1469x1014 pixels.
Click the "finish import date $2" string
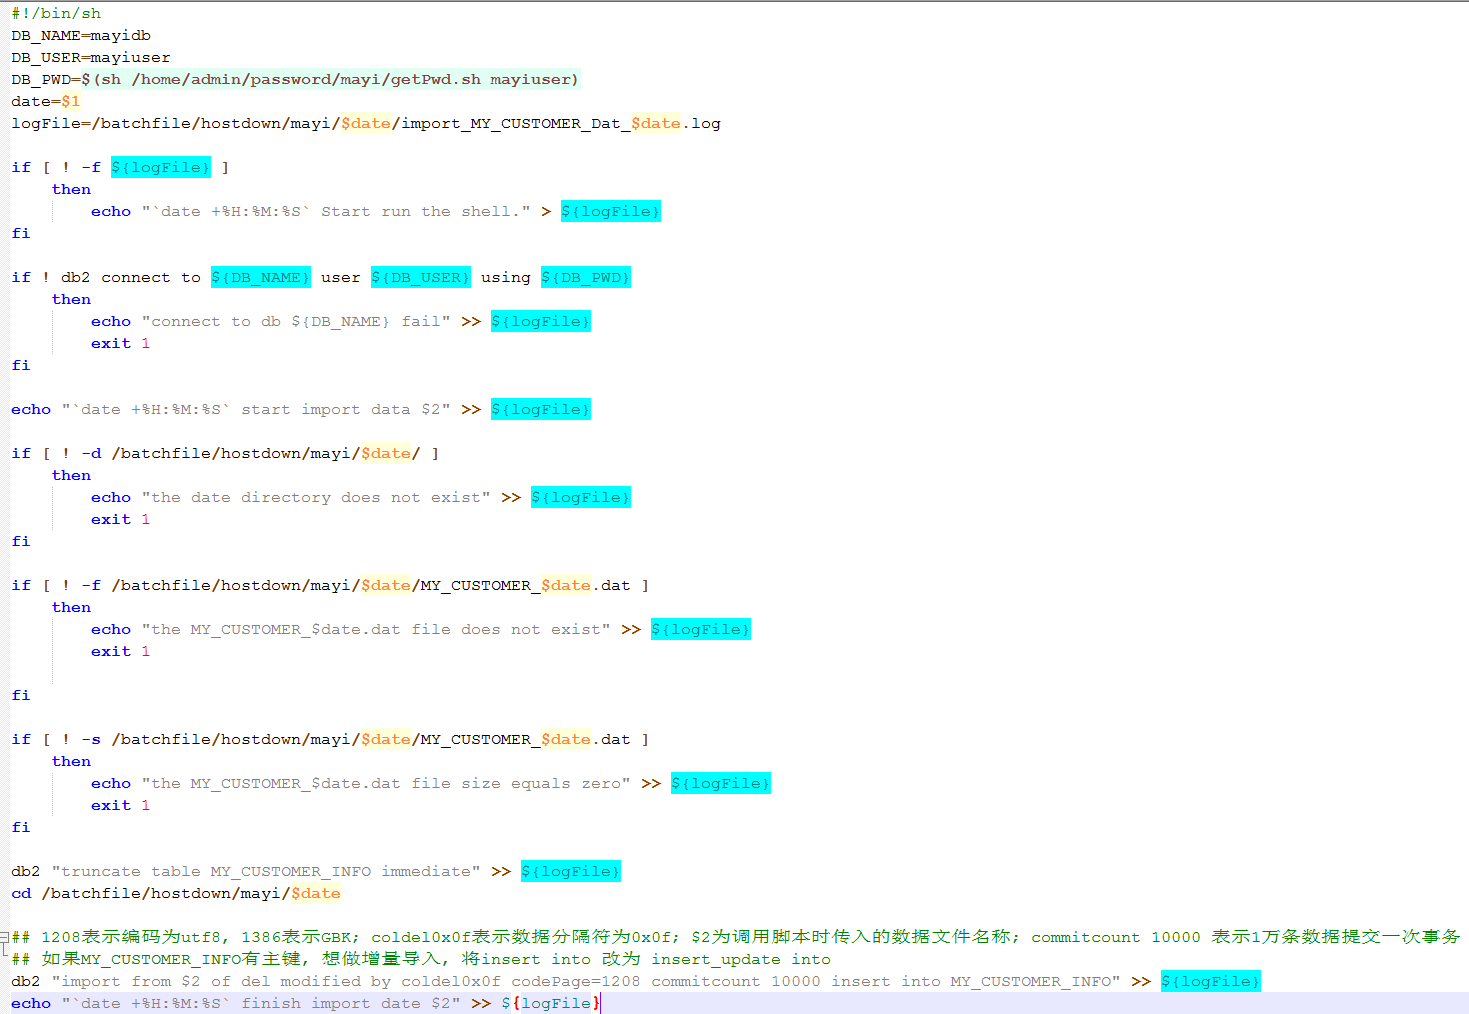(261, 1003)
